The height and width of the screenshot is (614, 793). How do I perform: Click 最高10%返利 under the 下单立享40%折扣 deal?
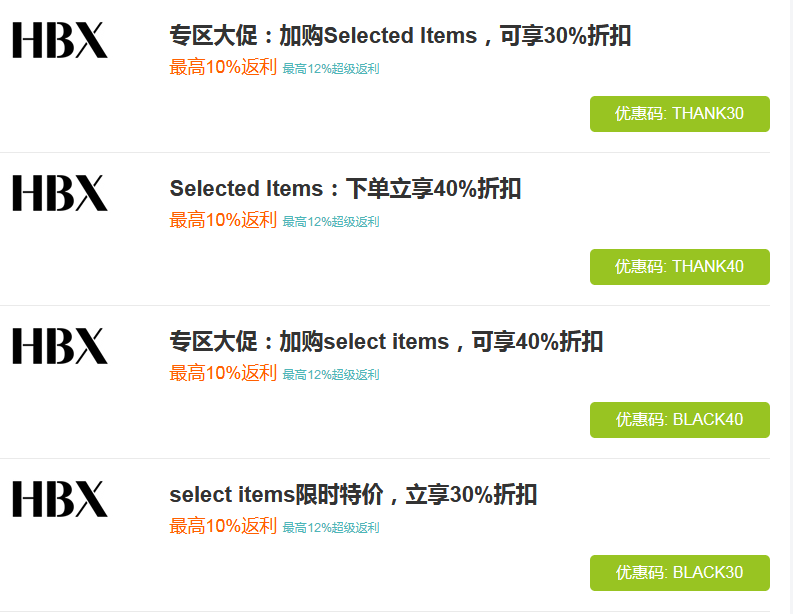click(223, 220)
